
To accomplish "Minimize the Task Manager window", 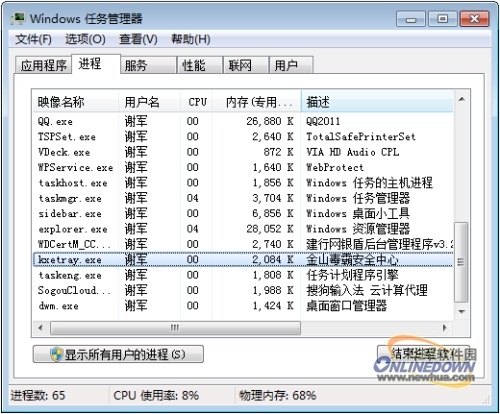I will [411, 19].
